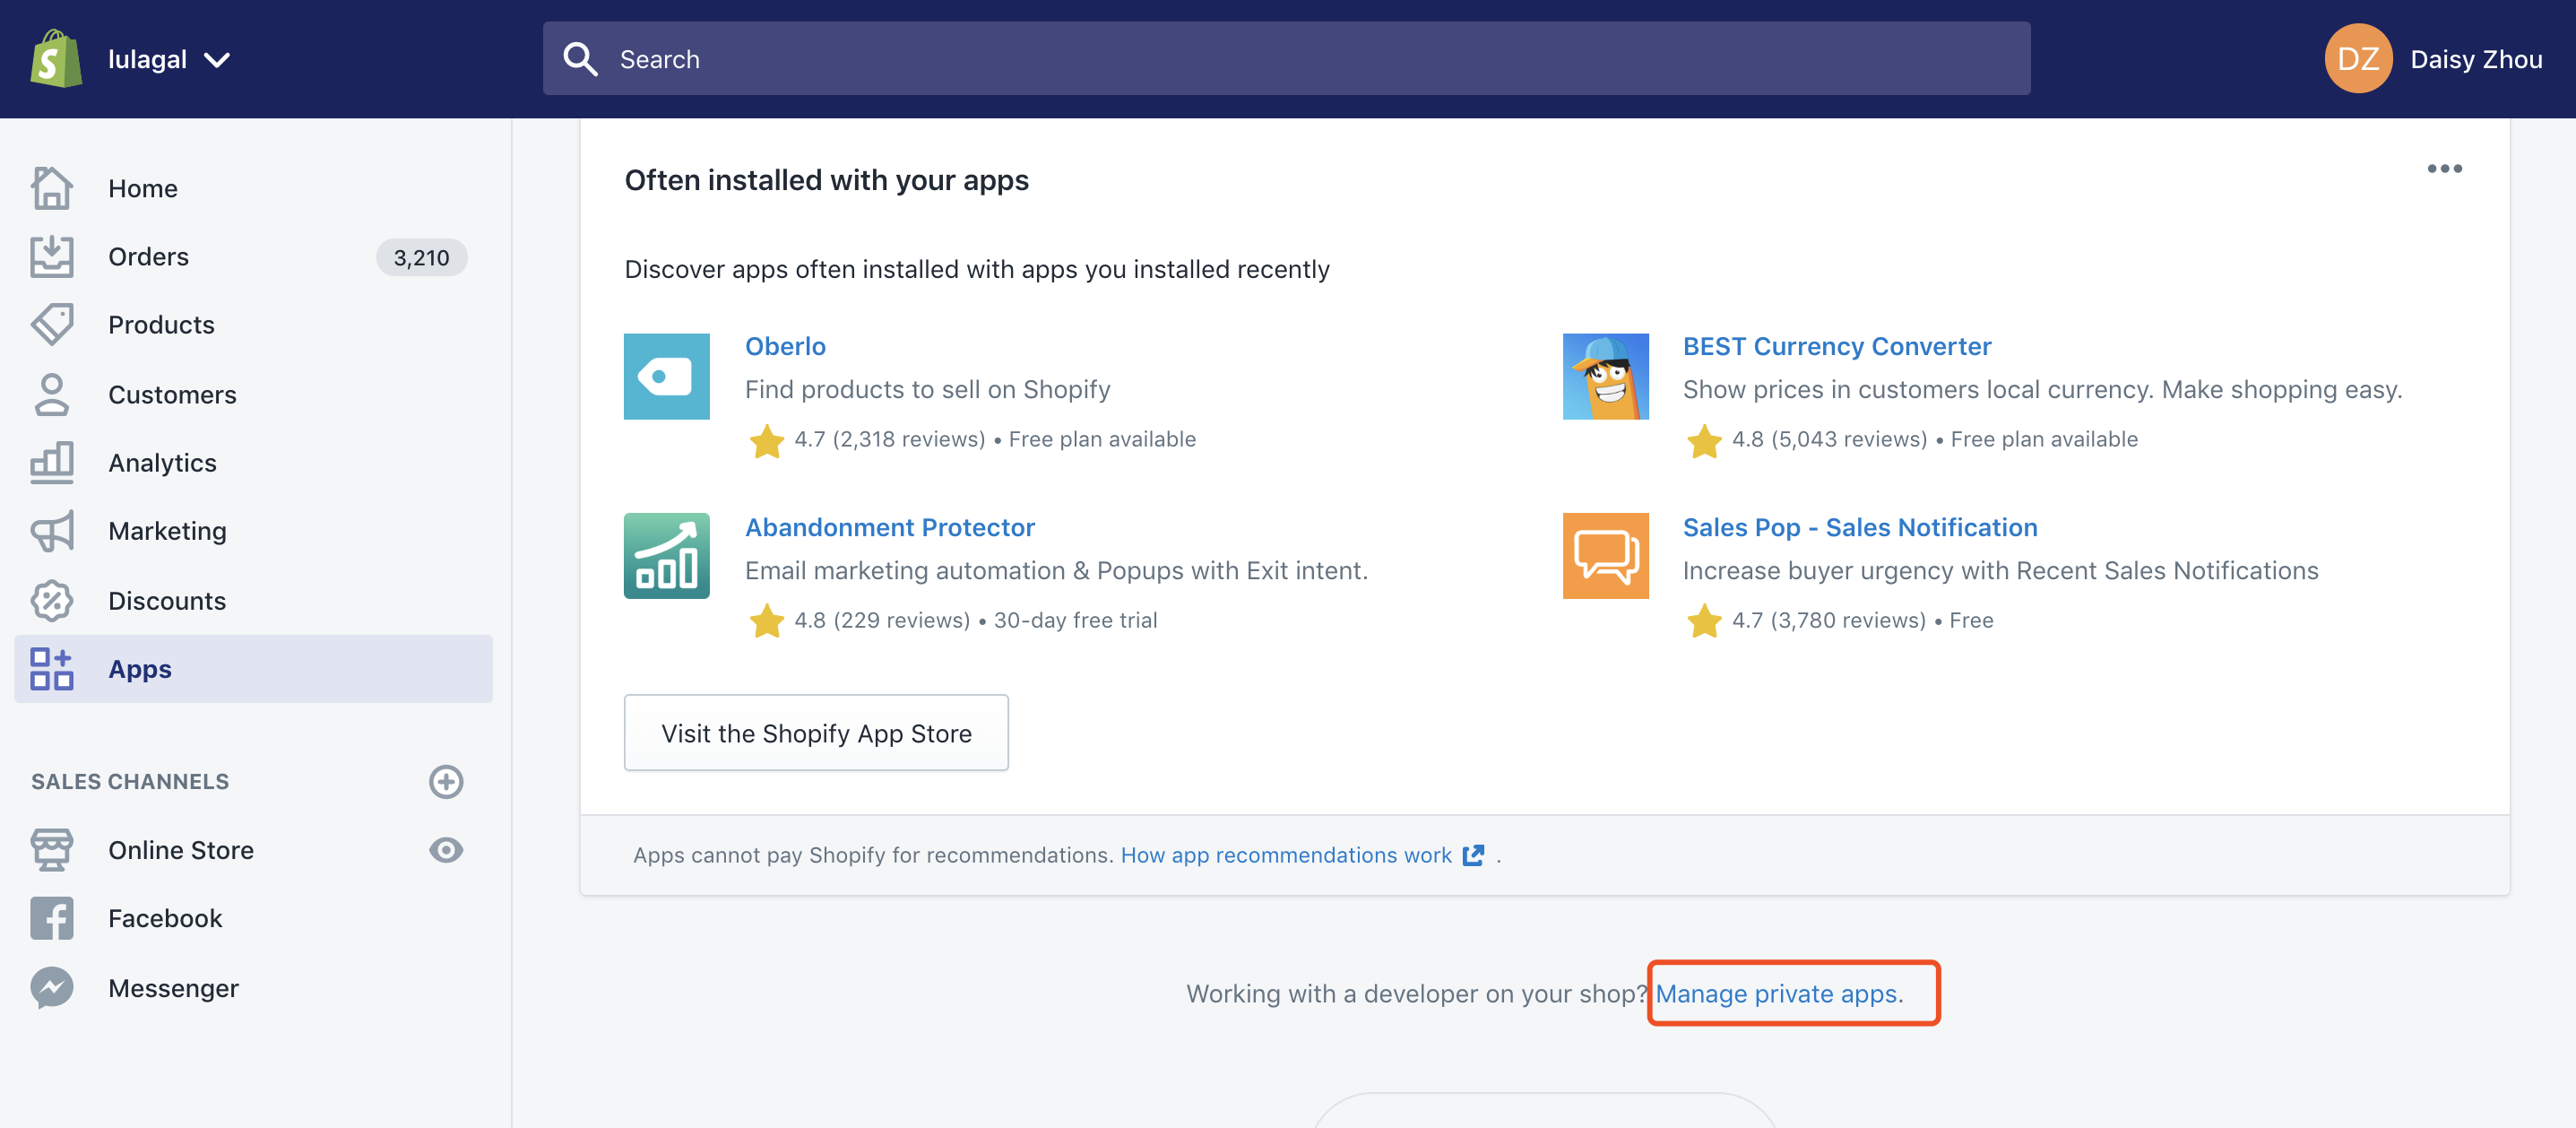The height and width of the screenshot is (1128, 2576).
Task: Click Sales Pop's star rating icon
Action: click(x=1704, y=620)
